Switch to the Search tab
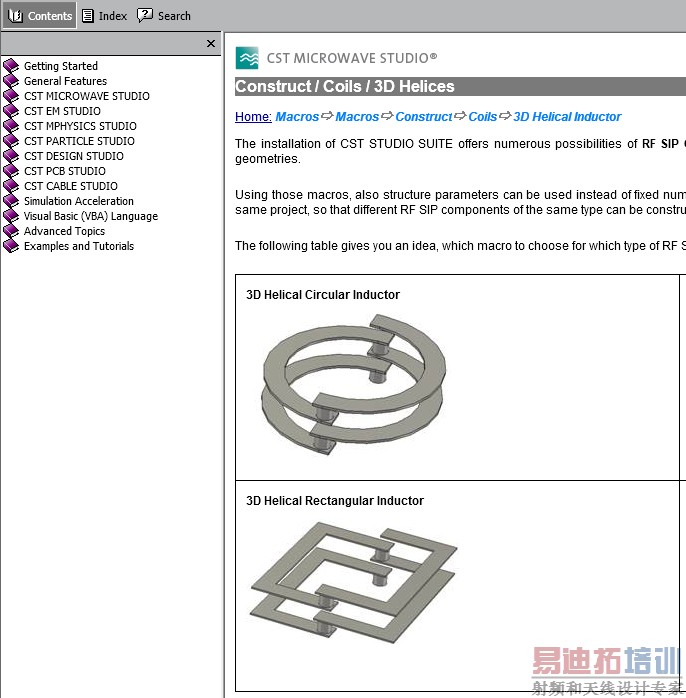This screenshot has width=686, height=698. pyautogui.click(x=164, y=16)
